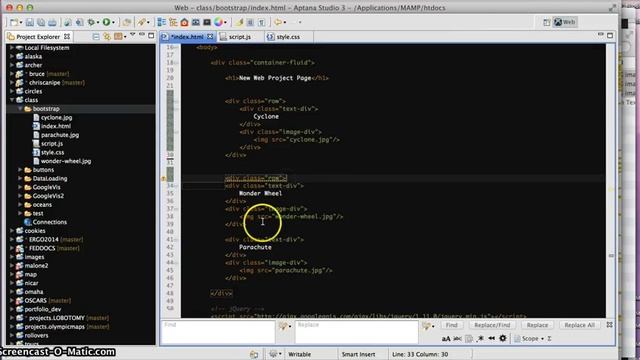Collapse the bootstrap folder
640x360 pixels.
(20, 109)
